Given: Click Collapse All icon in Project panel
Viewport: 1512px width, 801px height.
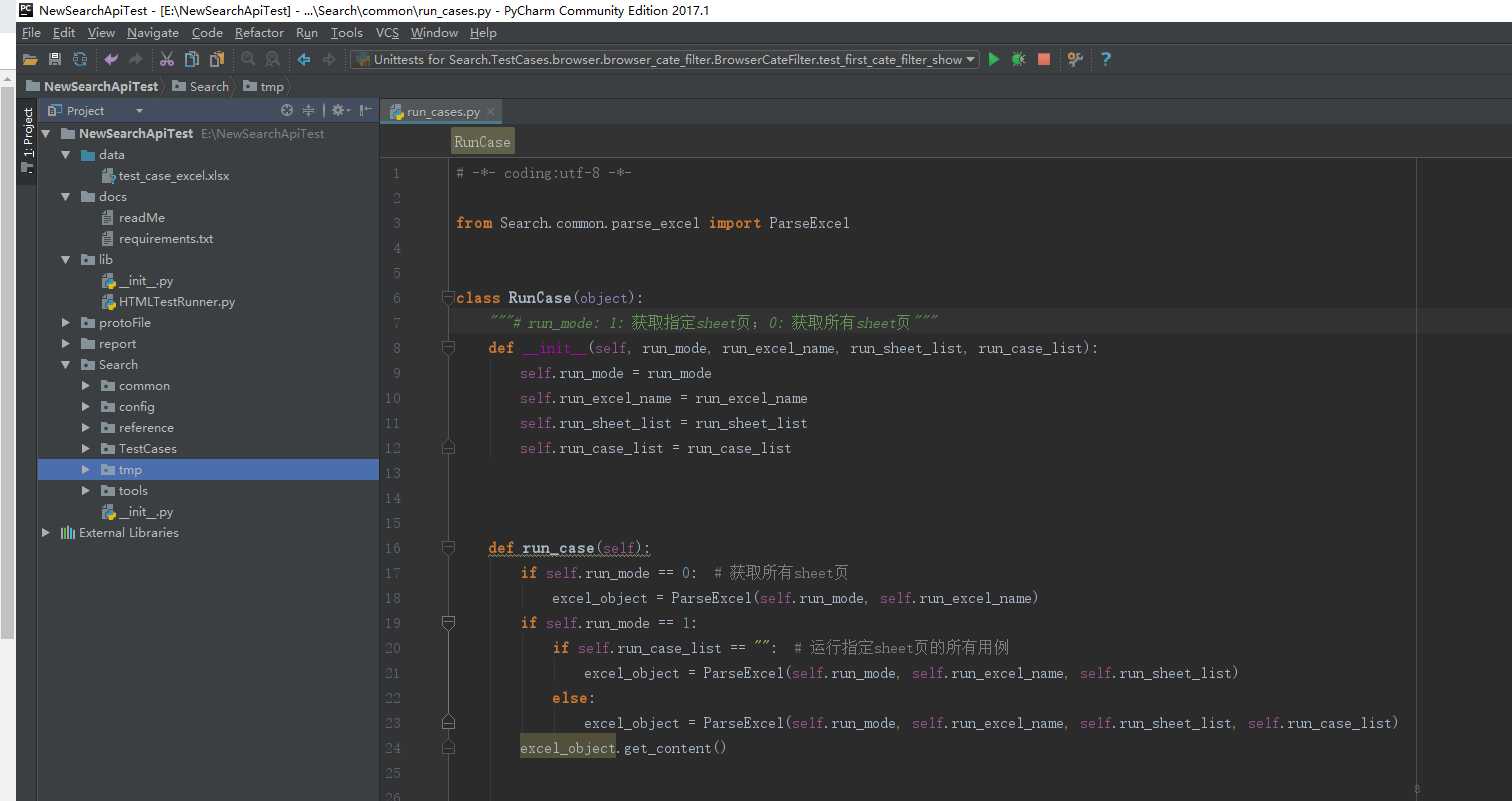Looking at the screenshot, I should 309,111.
